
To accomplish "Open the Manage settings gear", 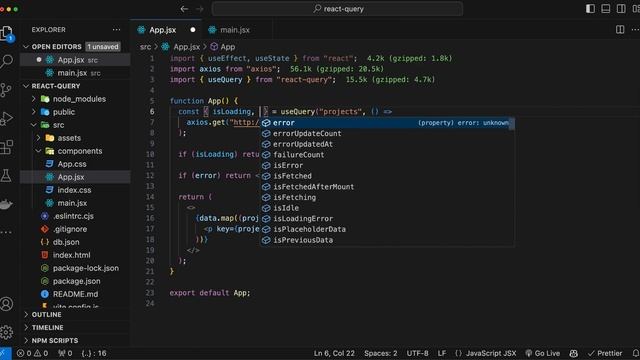I will pyautogui.click(x=7, y=333).
